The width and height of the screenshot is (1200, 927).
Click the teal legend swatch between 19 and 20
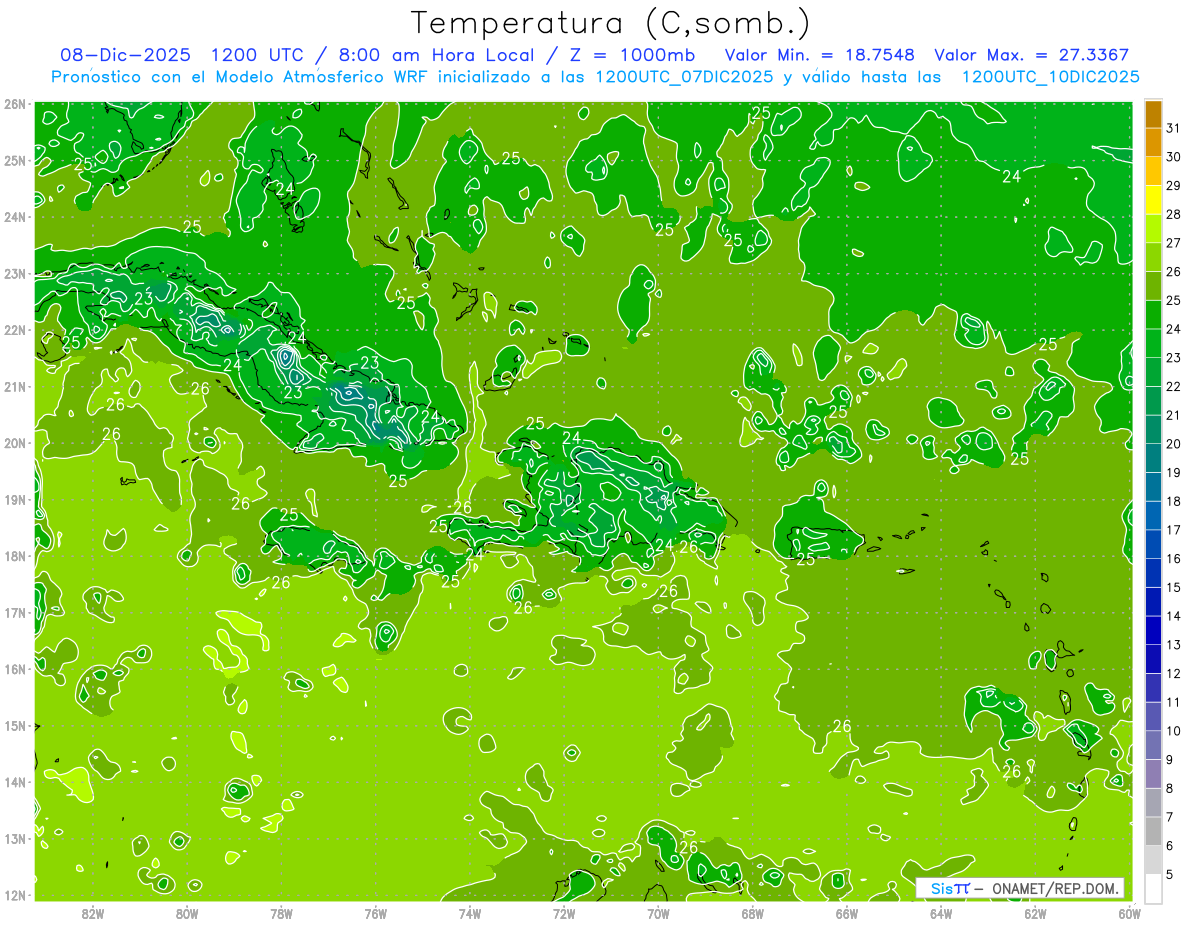pyautogui.click(x=1153, y=459)
